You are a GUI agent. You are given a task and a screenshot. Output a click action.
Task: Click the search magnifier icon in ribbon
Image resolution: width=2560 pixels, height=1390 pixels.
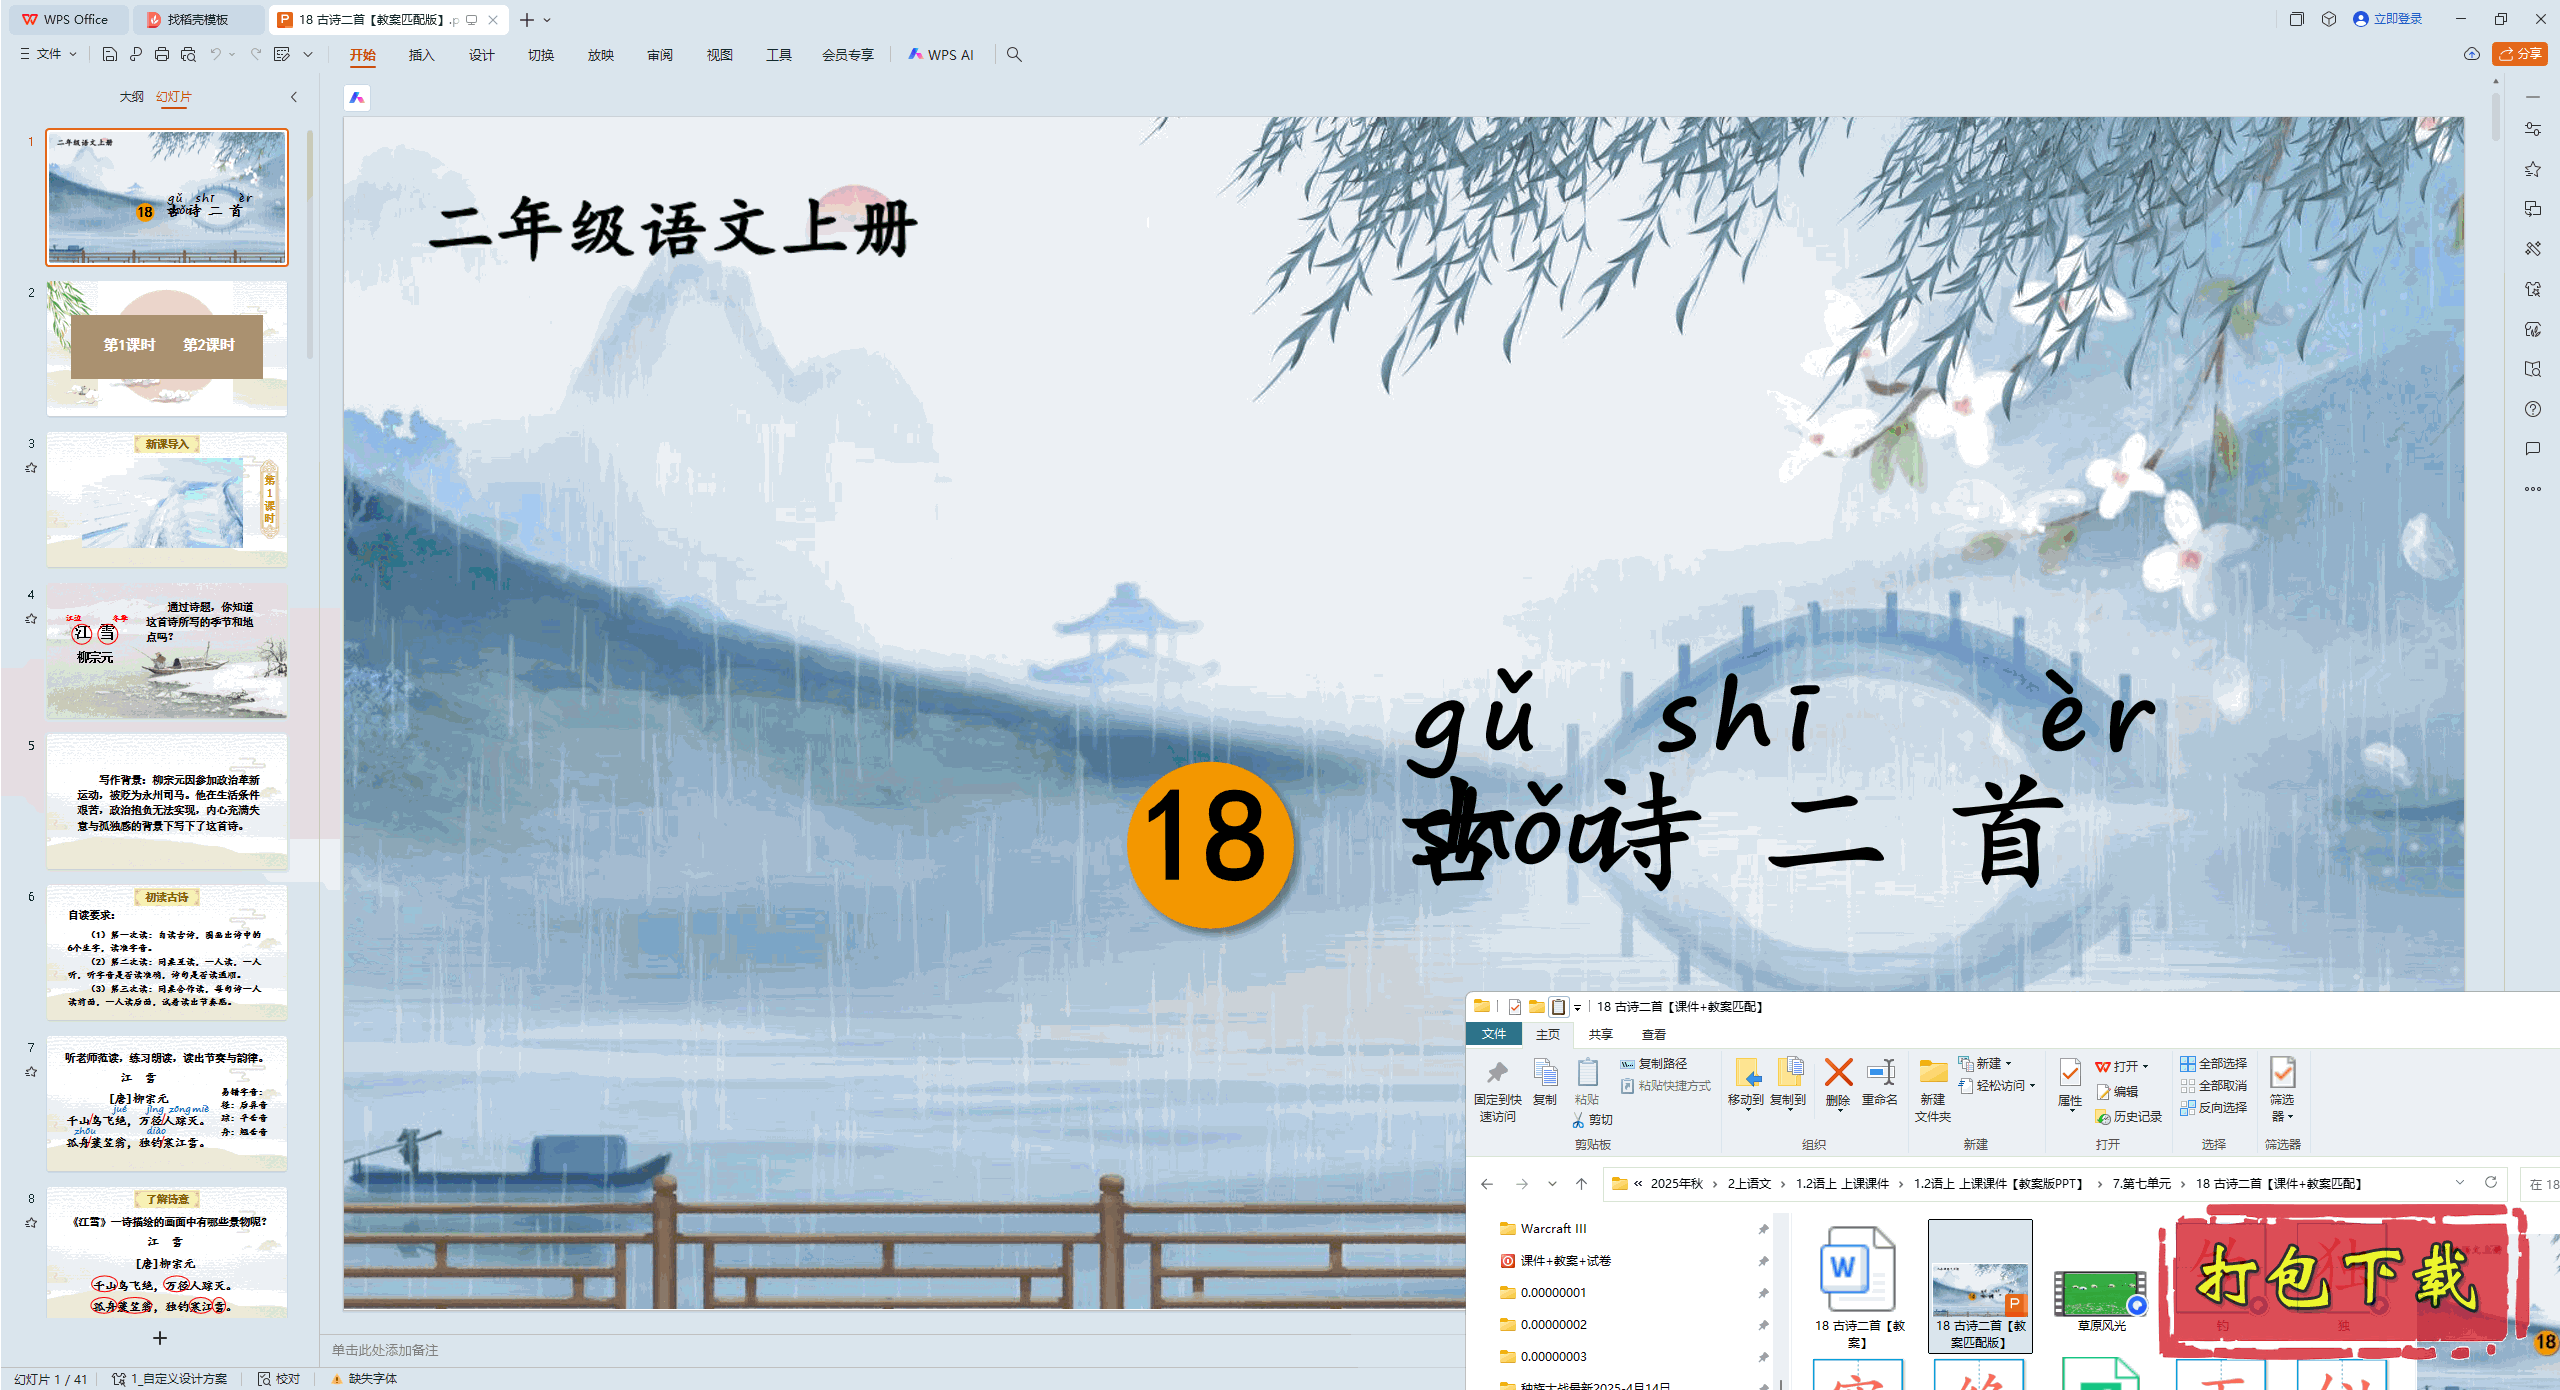pos(1014,54)
